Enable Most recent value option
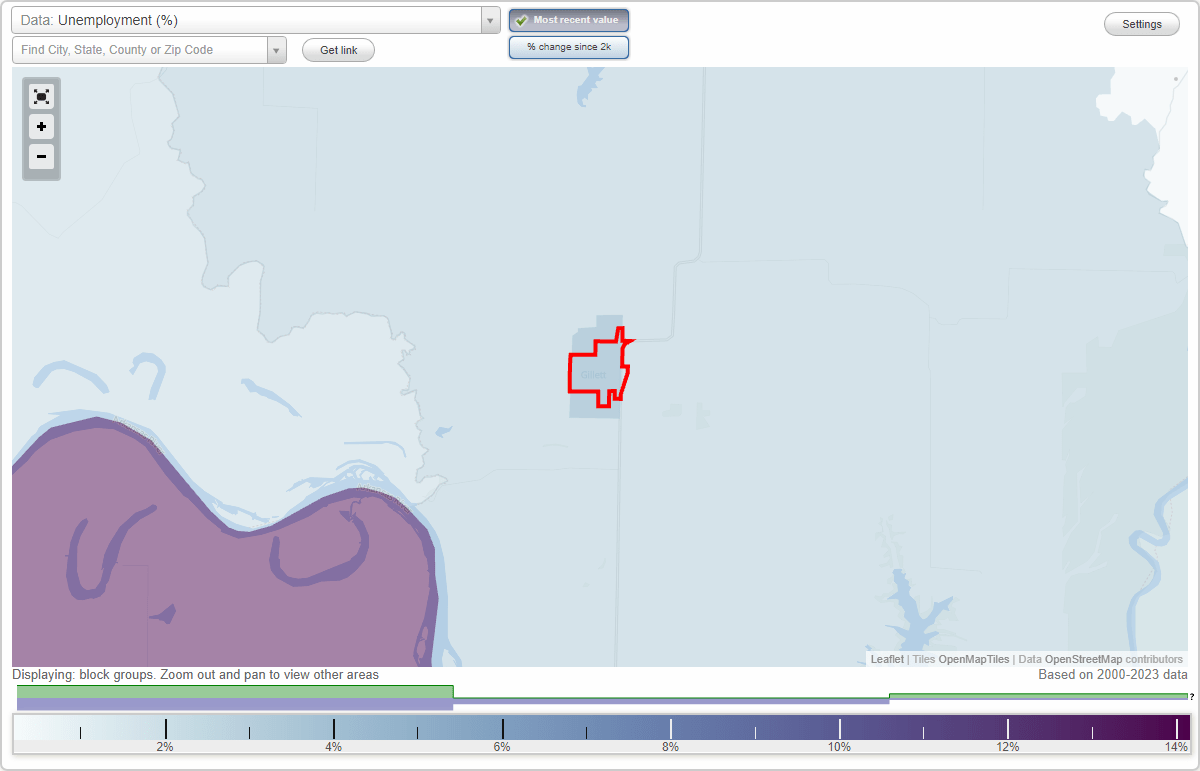This screenshot has width=1200, height=771. tap(569, 20)
